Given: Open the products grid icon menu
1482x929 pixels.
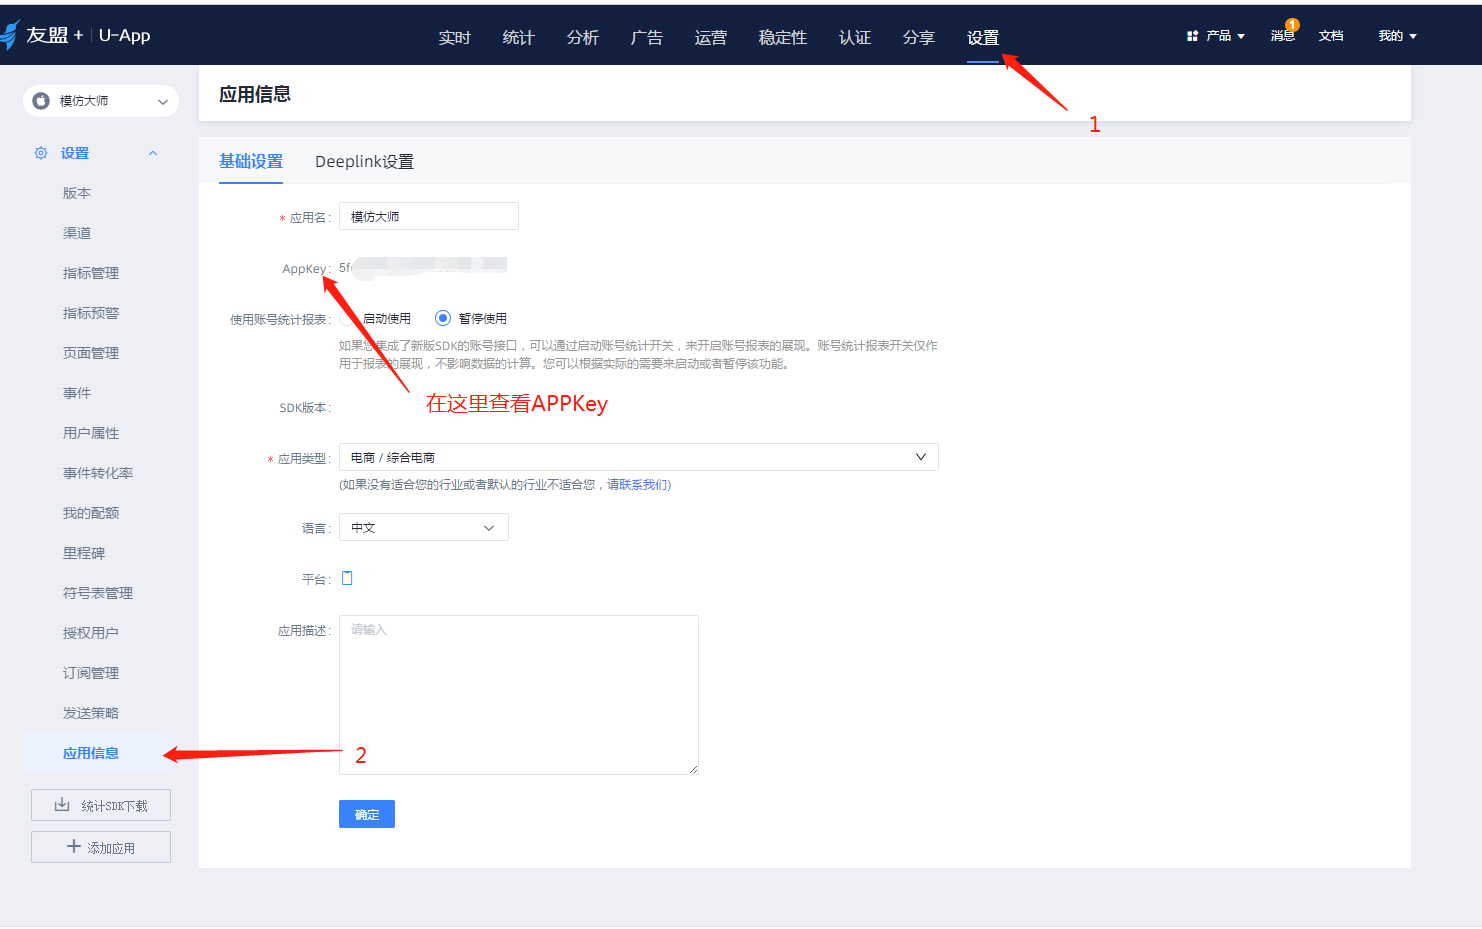Looking at the screenshot, I should pos(1192,36).
